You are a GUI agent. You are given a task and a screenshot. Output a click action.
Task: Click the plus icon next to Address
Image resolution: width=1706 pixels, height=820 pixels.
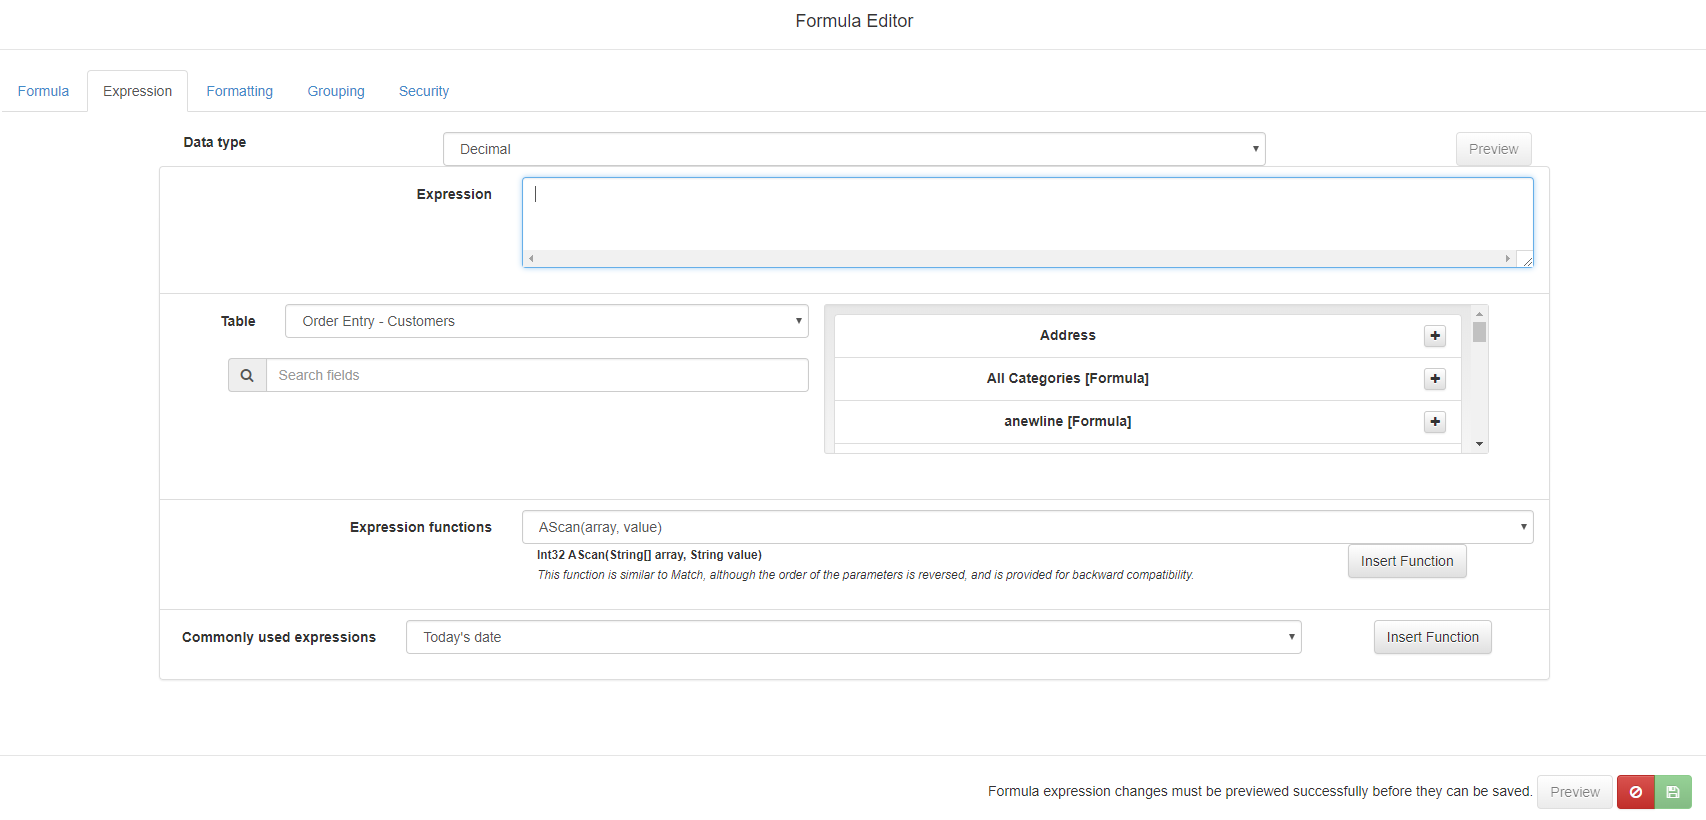[1434, 336]
